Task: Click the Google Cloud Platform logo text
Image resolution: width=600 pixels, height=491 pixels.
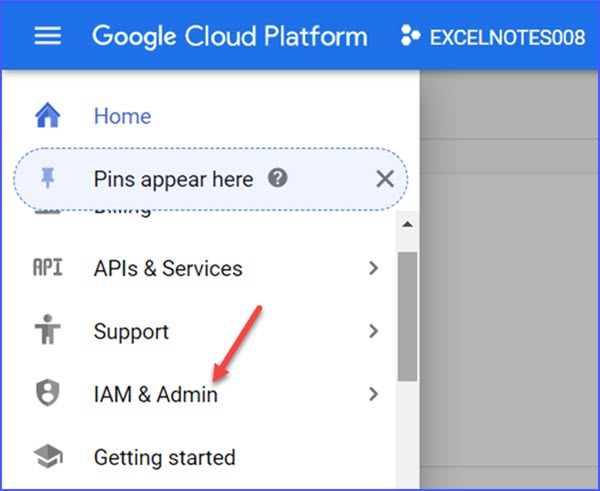Action: pyautogui.click(x=230, y=37)
